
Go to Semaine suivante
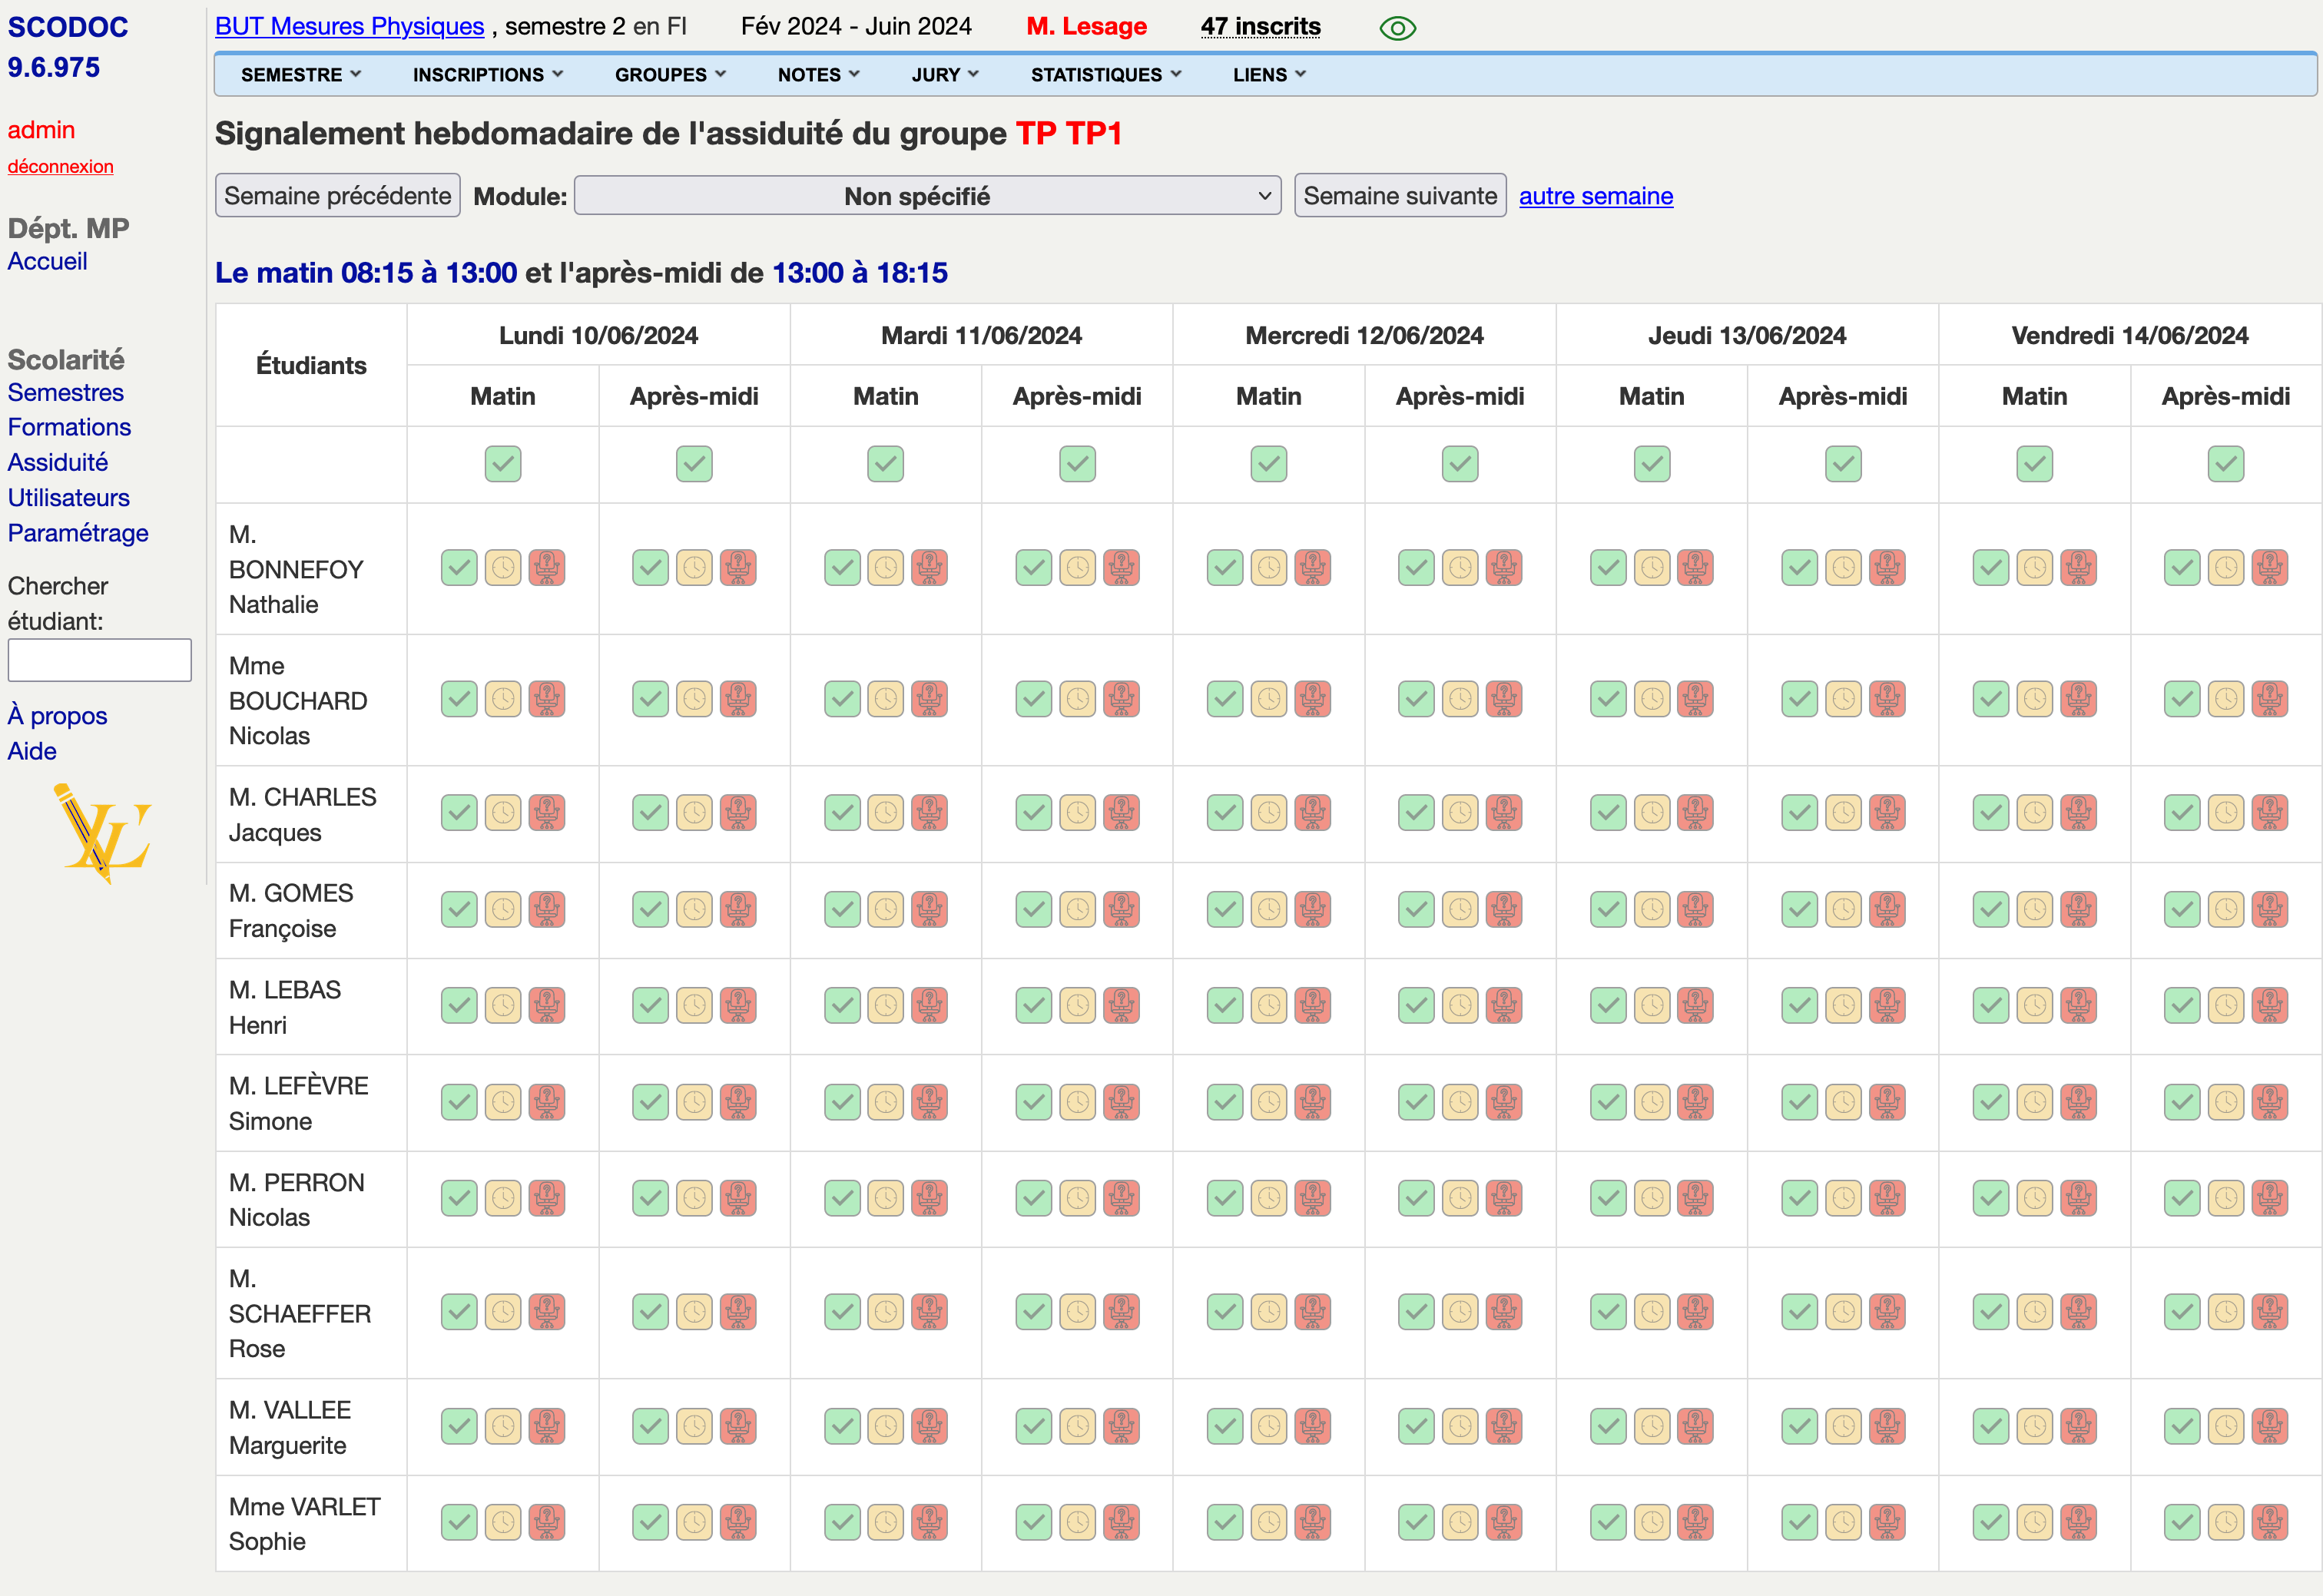pos(1400,196)
